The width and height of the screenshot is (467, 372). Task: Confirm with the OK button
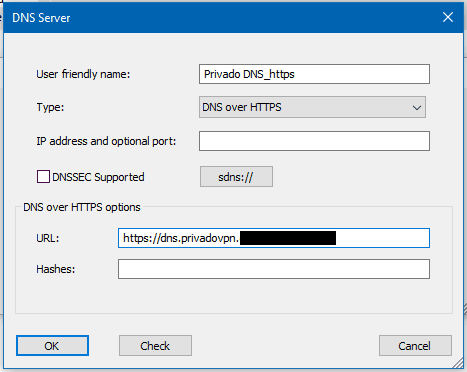click(x=52, y=346)
